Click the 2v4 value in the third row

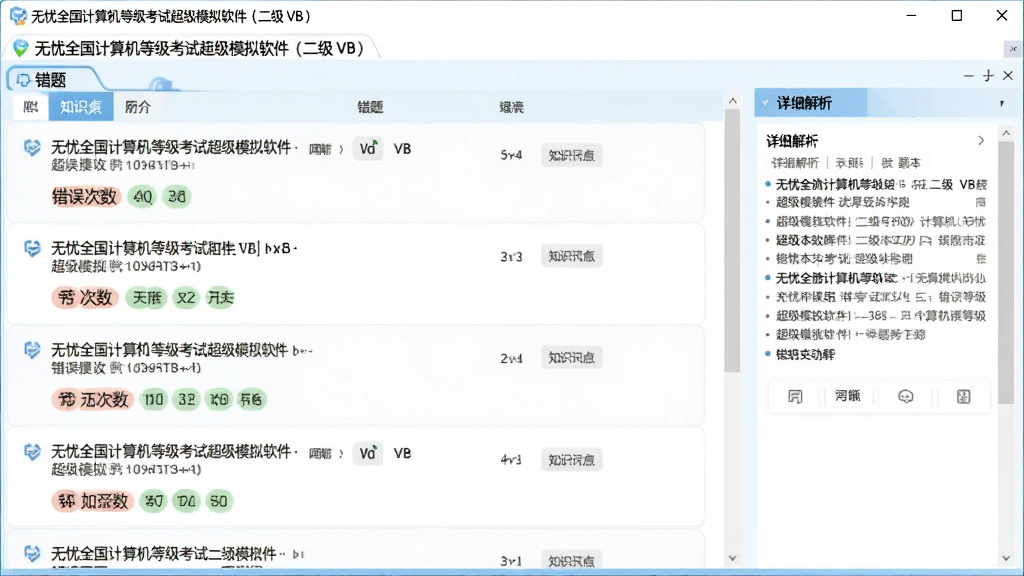coord(511,358)
